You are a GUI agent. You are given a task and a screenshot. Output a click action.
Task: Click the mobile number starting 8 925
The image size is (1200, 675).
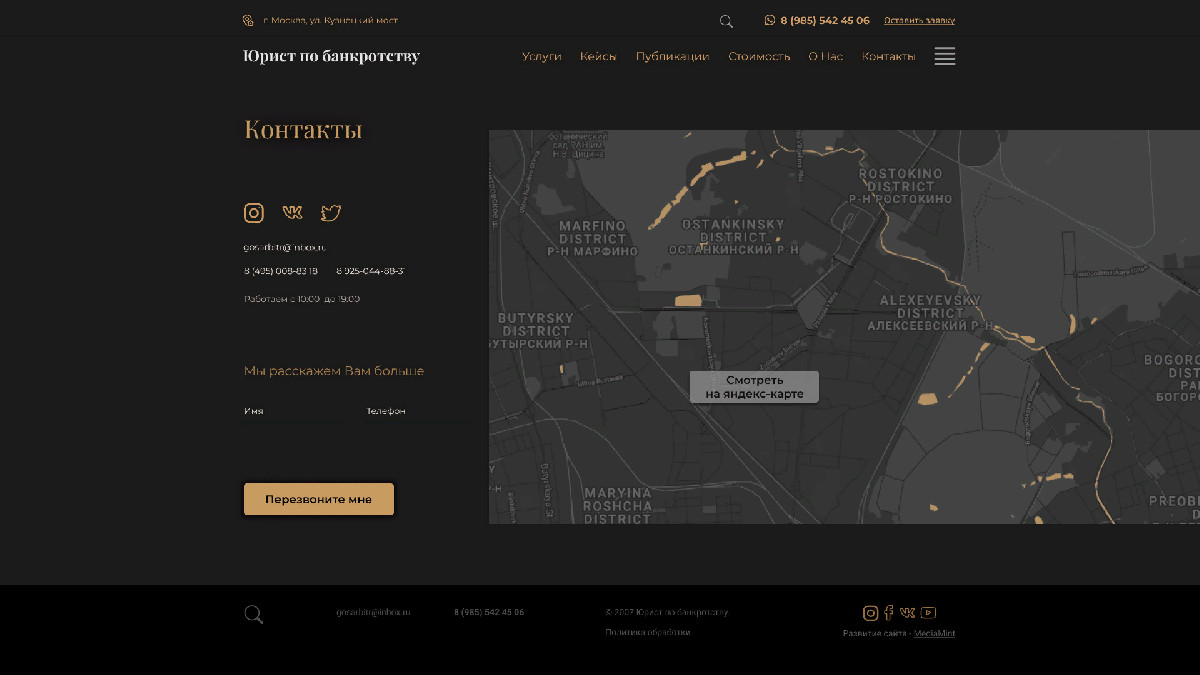coord(370,271)
